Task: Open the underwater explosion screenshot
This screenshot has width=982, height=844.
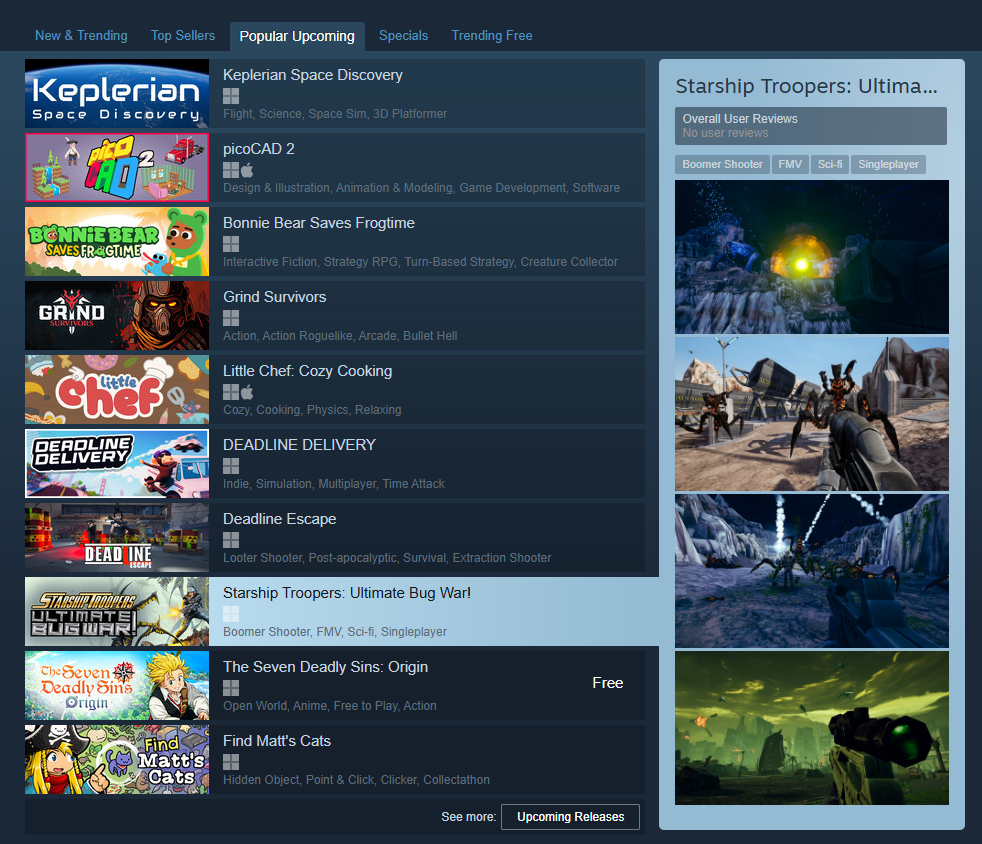Action: click(812, 257)
